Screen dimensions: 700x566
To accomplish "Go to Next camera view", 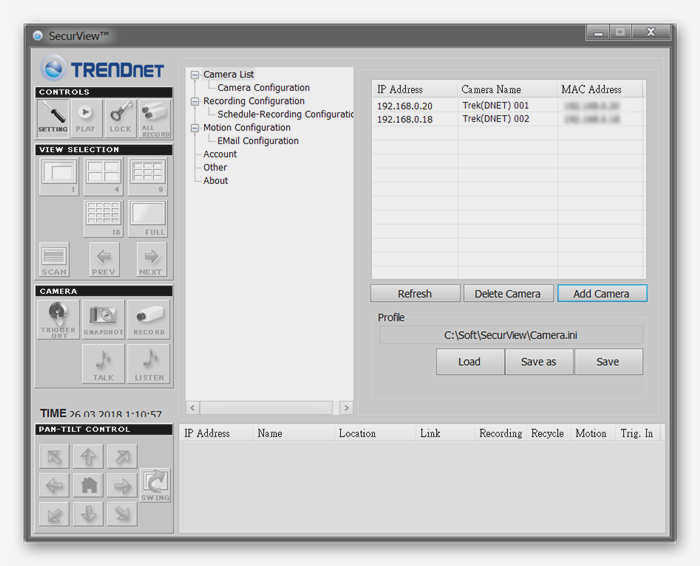I will tap(151, 259).
